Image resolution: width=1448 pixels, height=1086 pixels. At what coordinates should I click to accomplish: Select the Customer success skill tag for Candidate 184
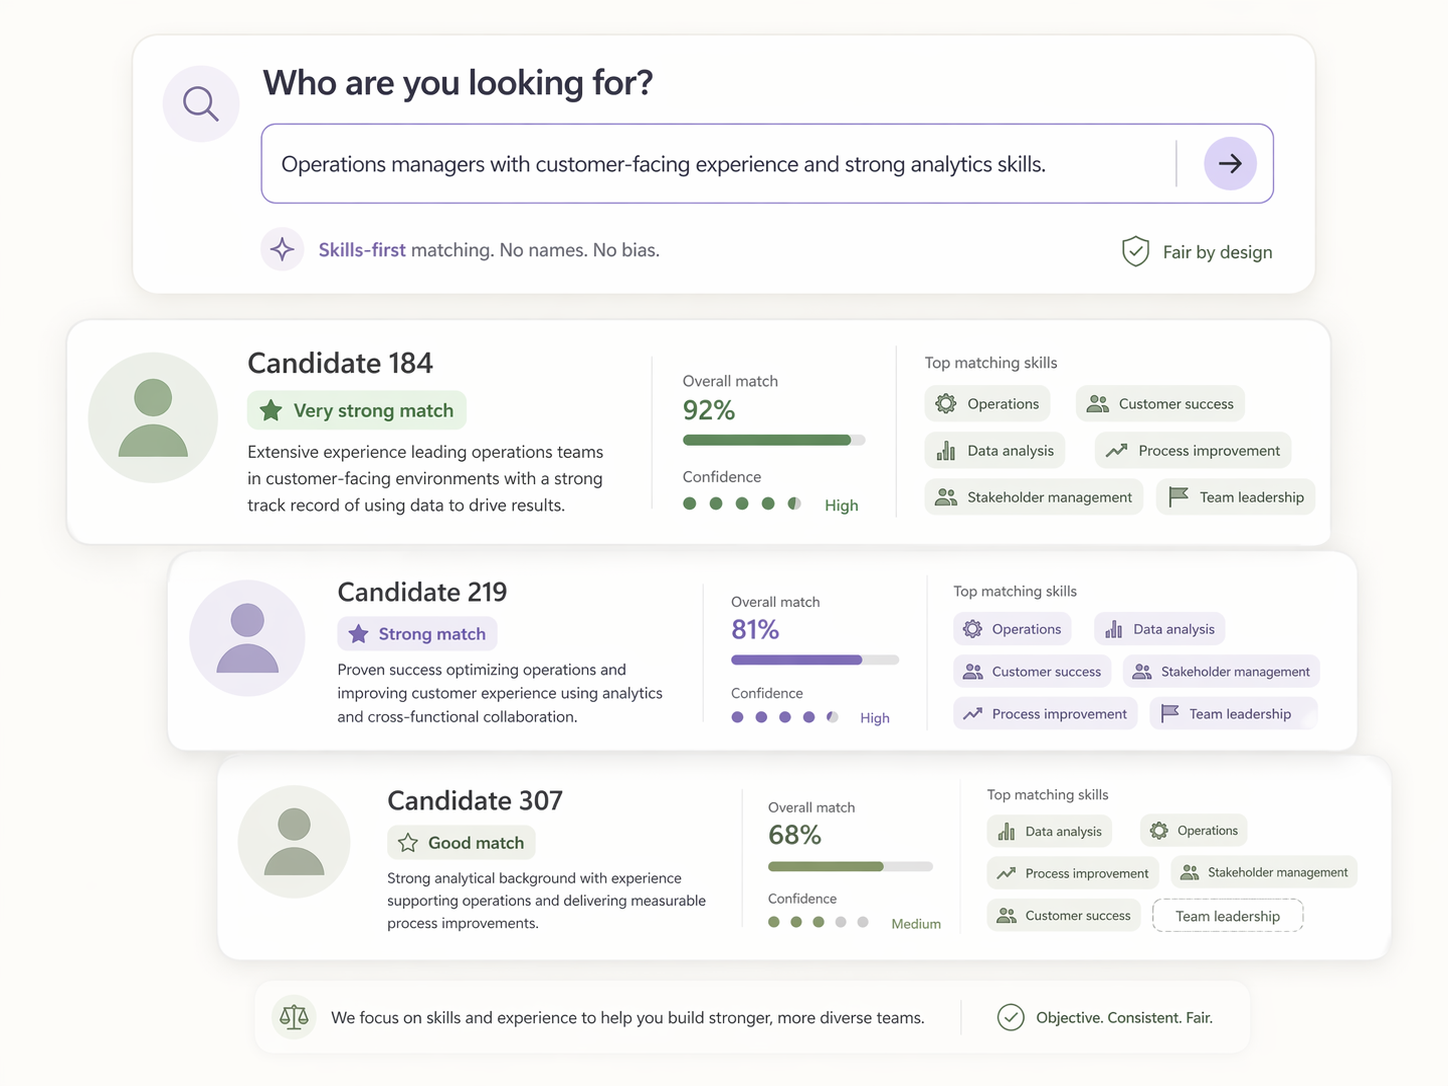pyautogui.click(x=1160, y=404)
